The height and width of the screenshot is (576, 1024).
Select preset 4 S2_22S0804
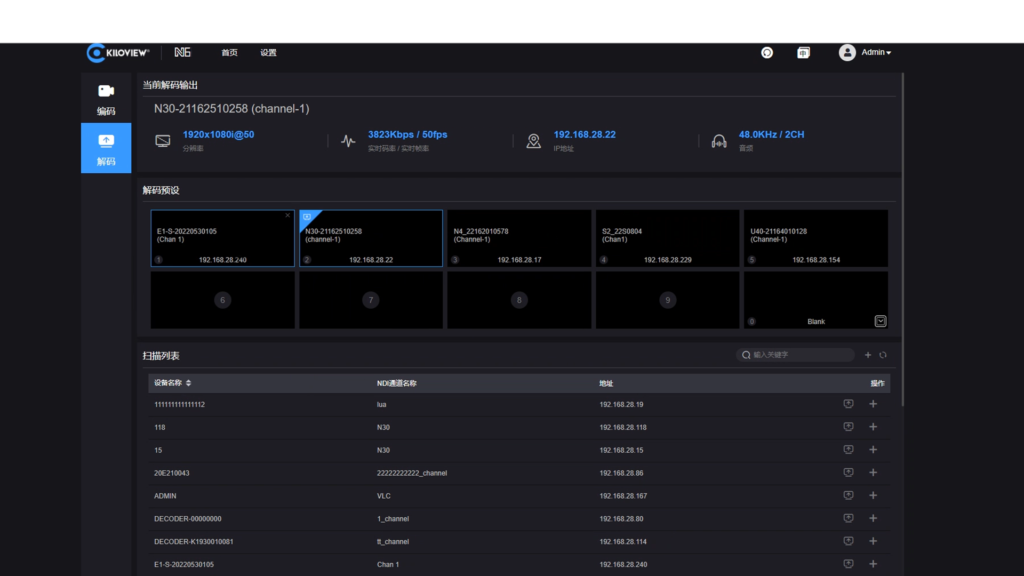(667, 238)
